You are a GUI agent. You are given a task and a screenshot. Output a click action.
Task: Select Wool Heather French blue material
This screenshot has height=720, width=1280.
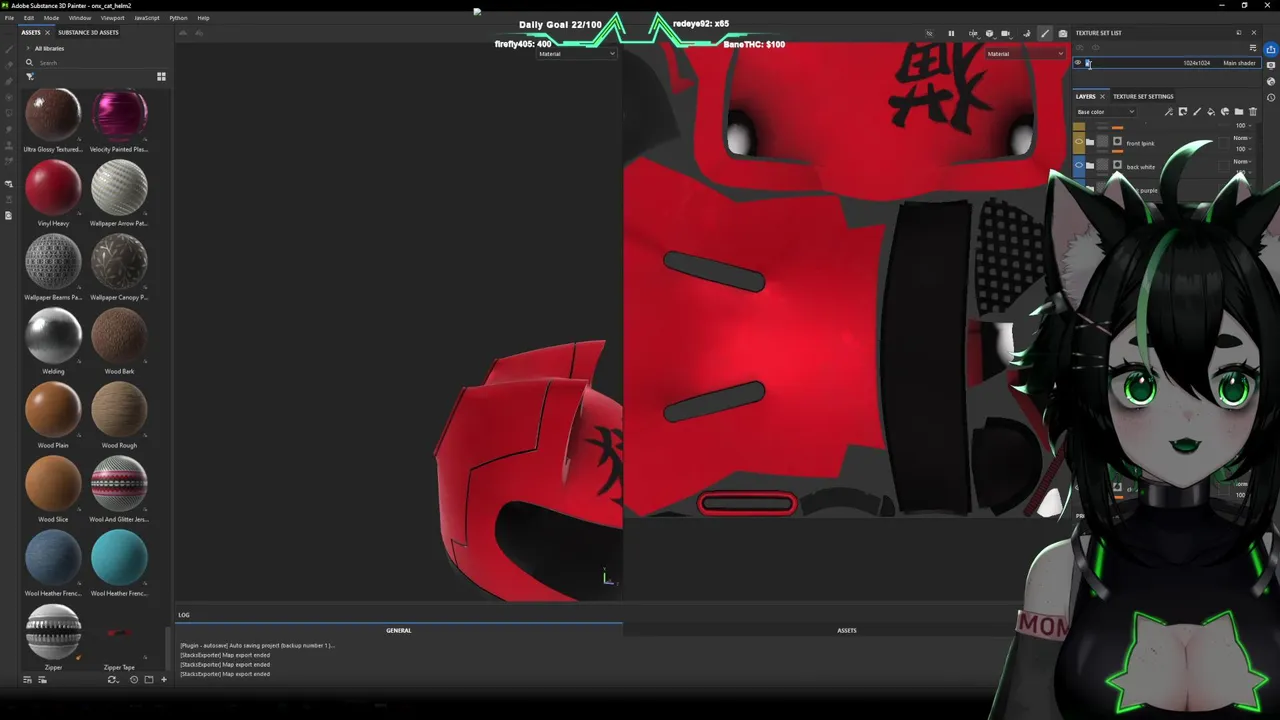point(53,557)
